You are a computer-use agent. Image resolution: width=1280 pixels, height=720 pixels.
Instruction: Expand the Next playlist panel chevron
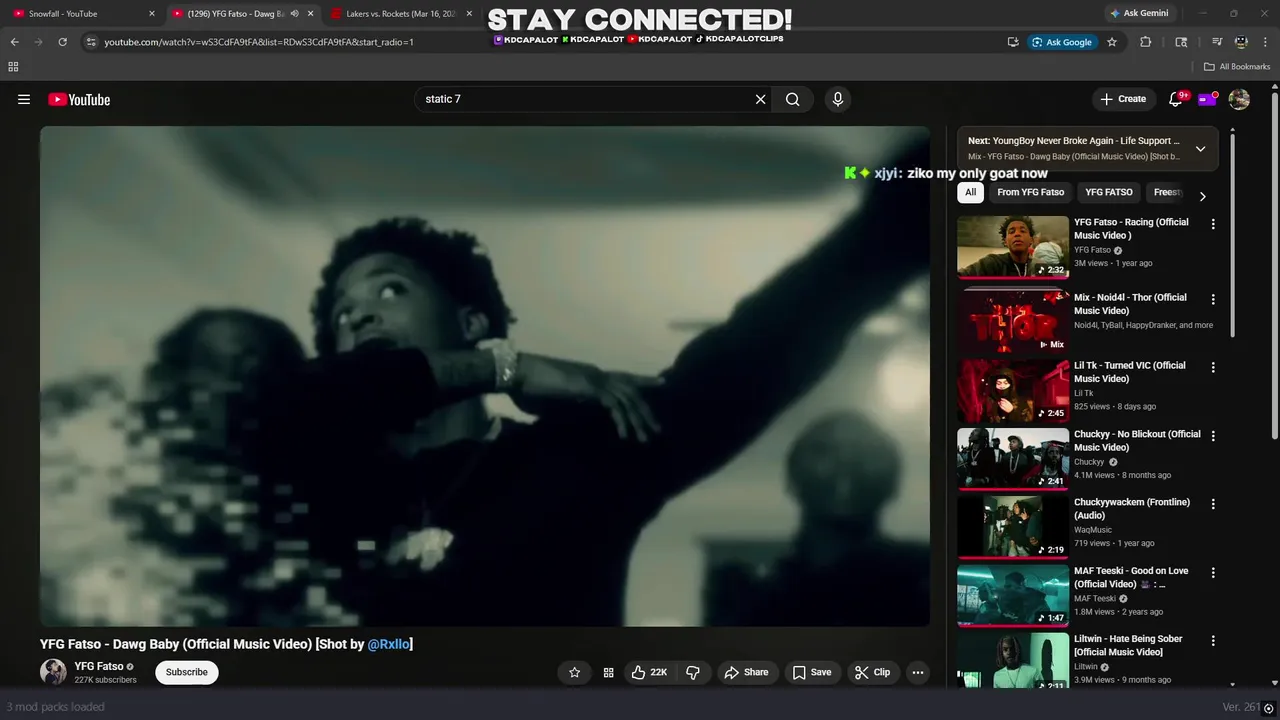(x=1201, y=149)
